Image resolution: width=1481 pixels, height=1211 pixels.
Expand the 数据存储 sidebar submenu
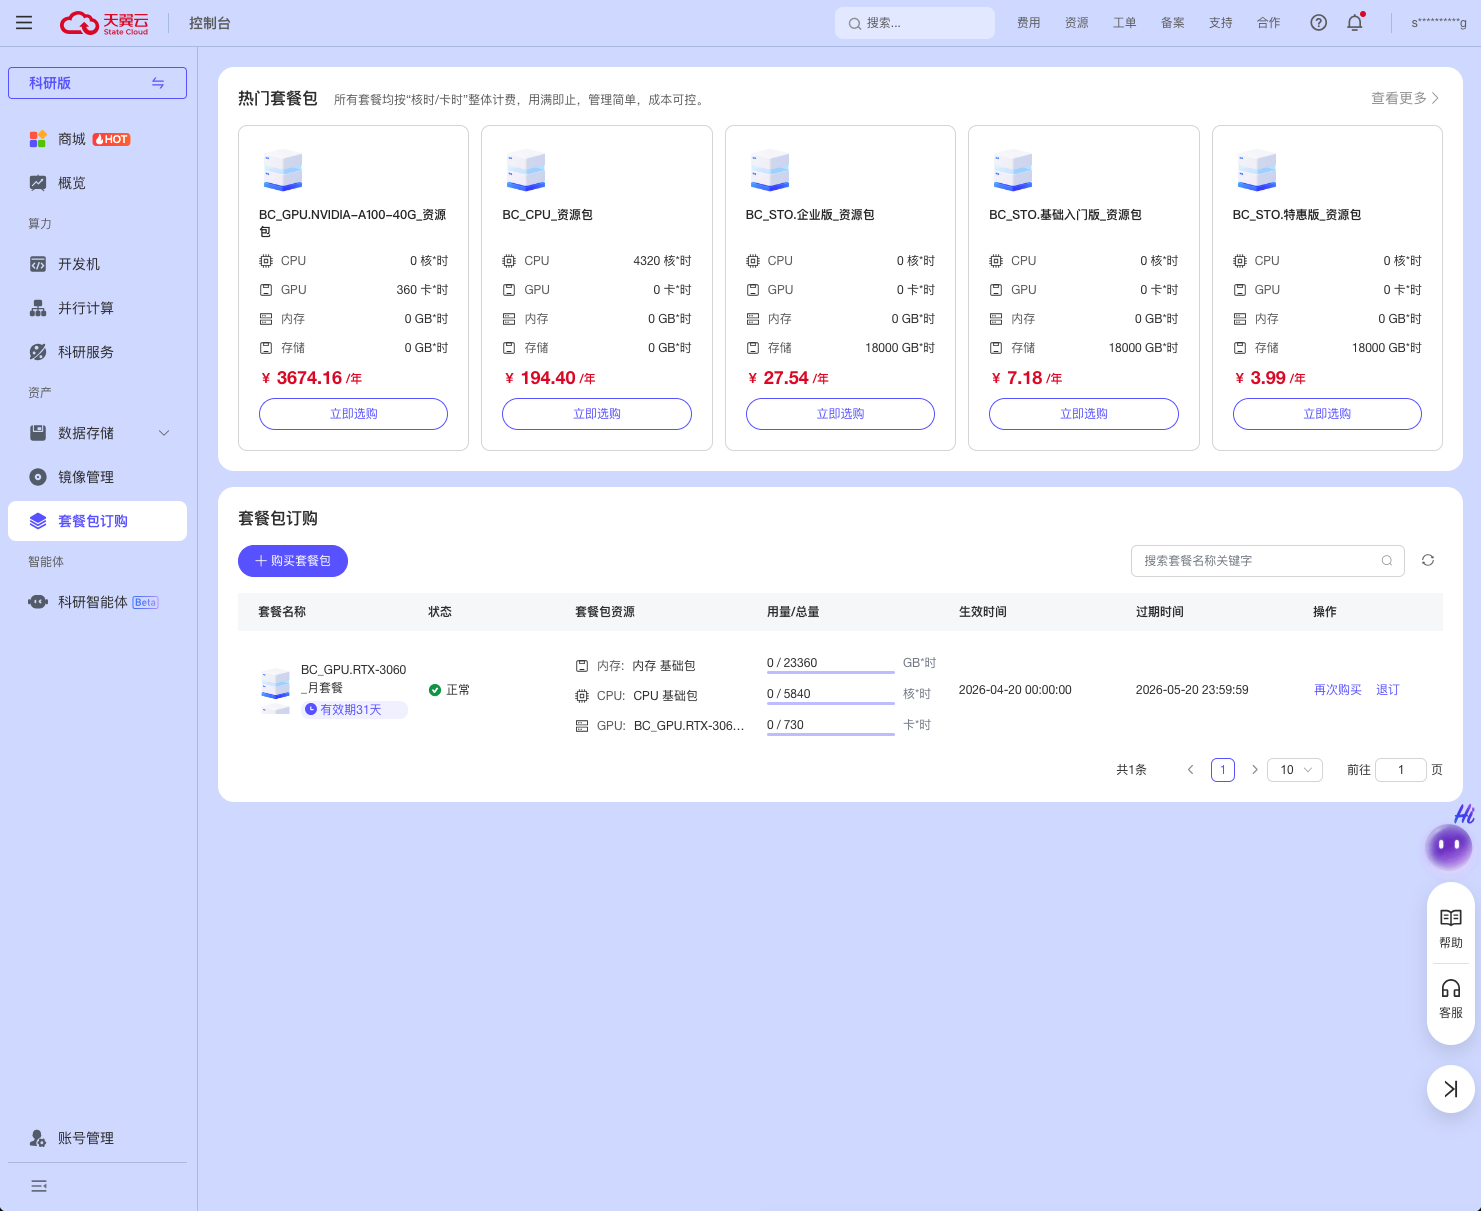pyautogui.click(x=164, y=433)
